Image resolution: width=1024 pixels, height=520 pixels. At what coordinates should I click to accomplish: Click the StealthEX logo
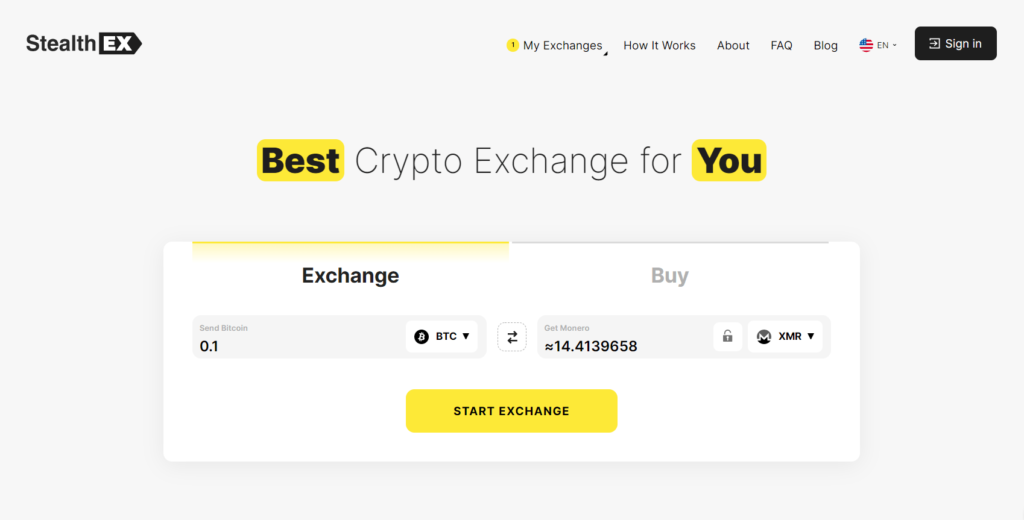click(84, 43)
